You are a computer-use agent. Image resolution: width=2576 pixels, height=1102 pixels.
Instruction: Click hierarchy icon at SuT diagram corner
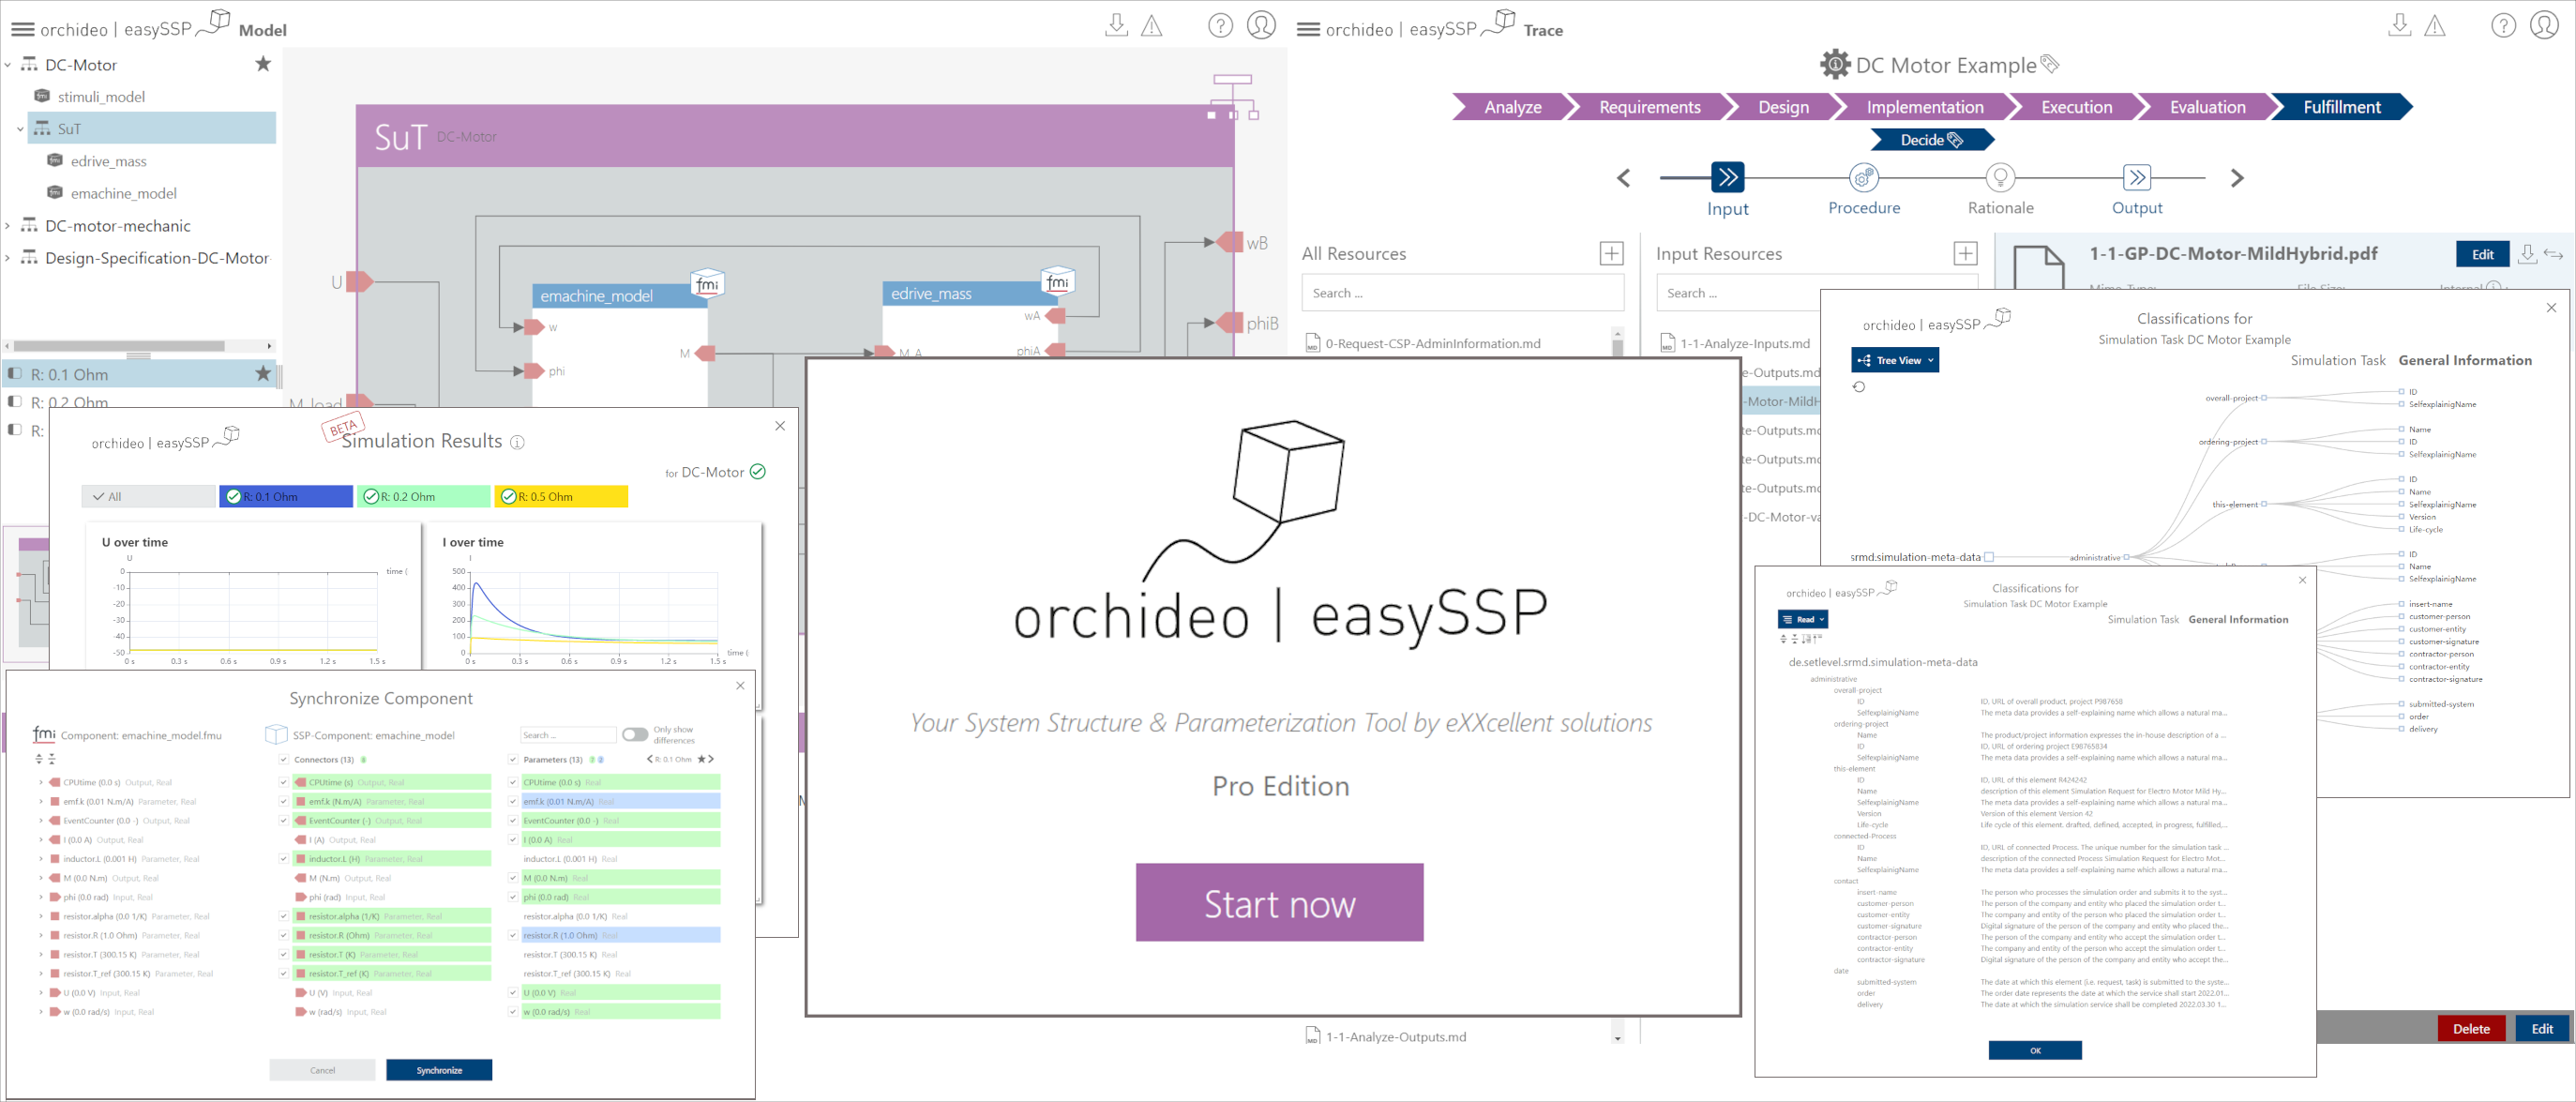1233,97
